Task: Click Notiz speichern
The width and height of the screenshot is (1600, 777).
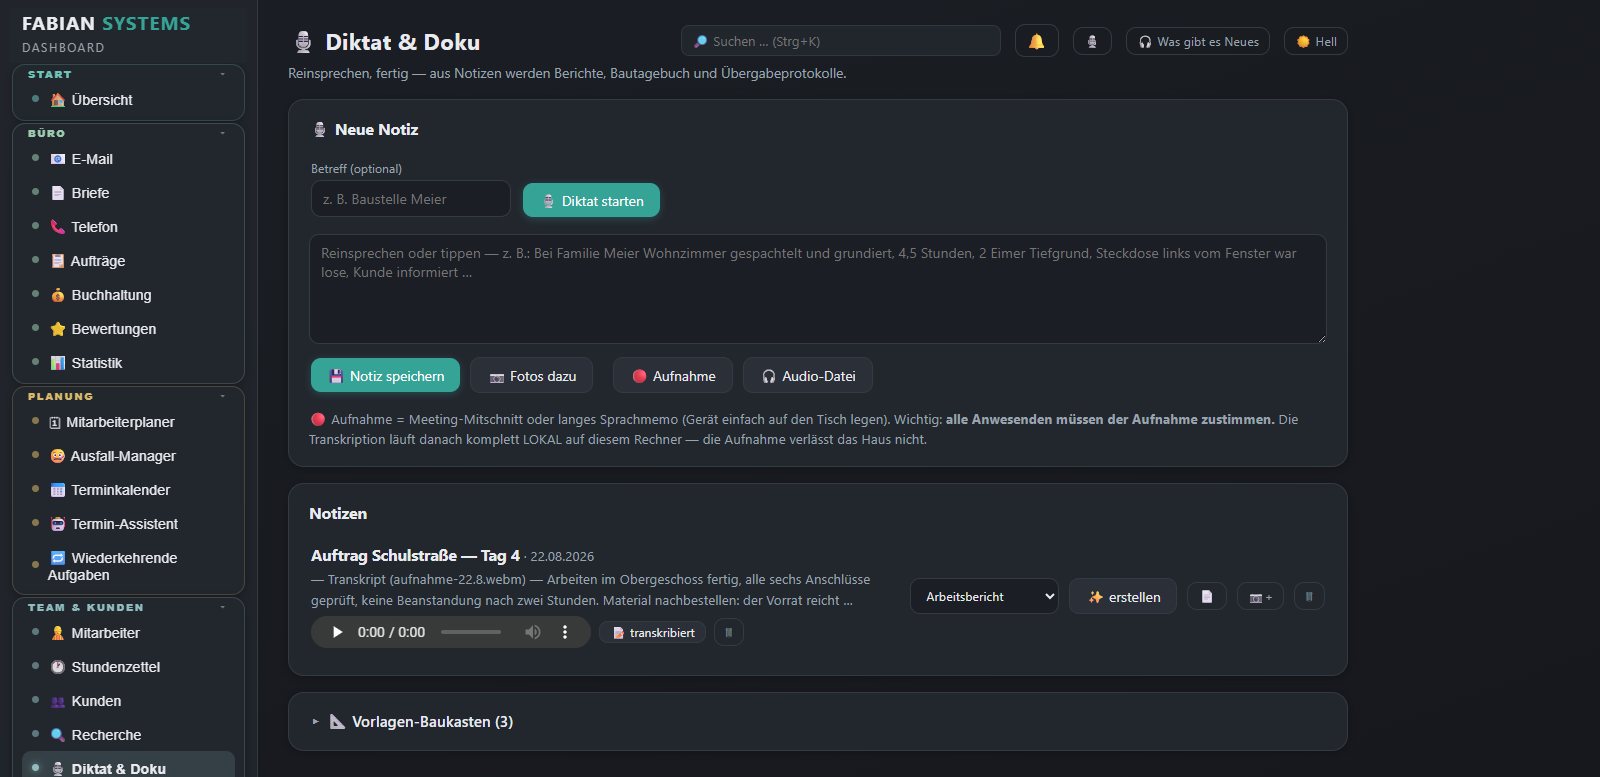Action: tap(385, 376)
